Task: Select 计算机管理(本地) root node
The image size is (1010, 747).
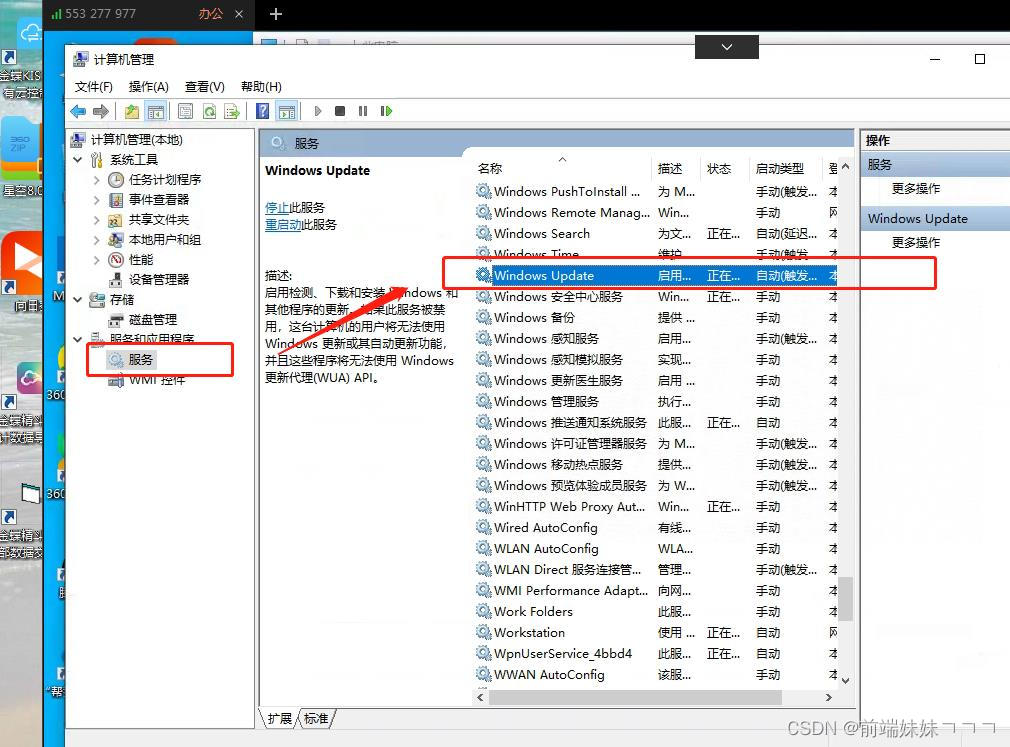Action: coord(127,140)
